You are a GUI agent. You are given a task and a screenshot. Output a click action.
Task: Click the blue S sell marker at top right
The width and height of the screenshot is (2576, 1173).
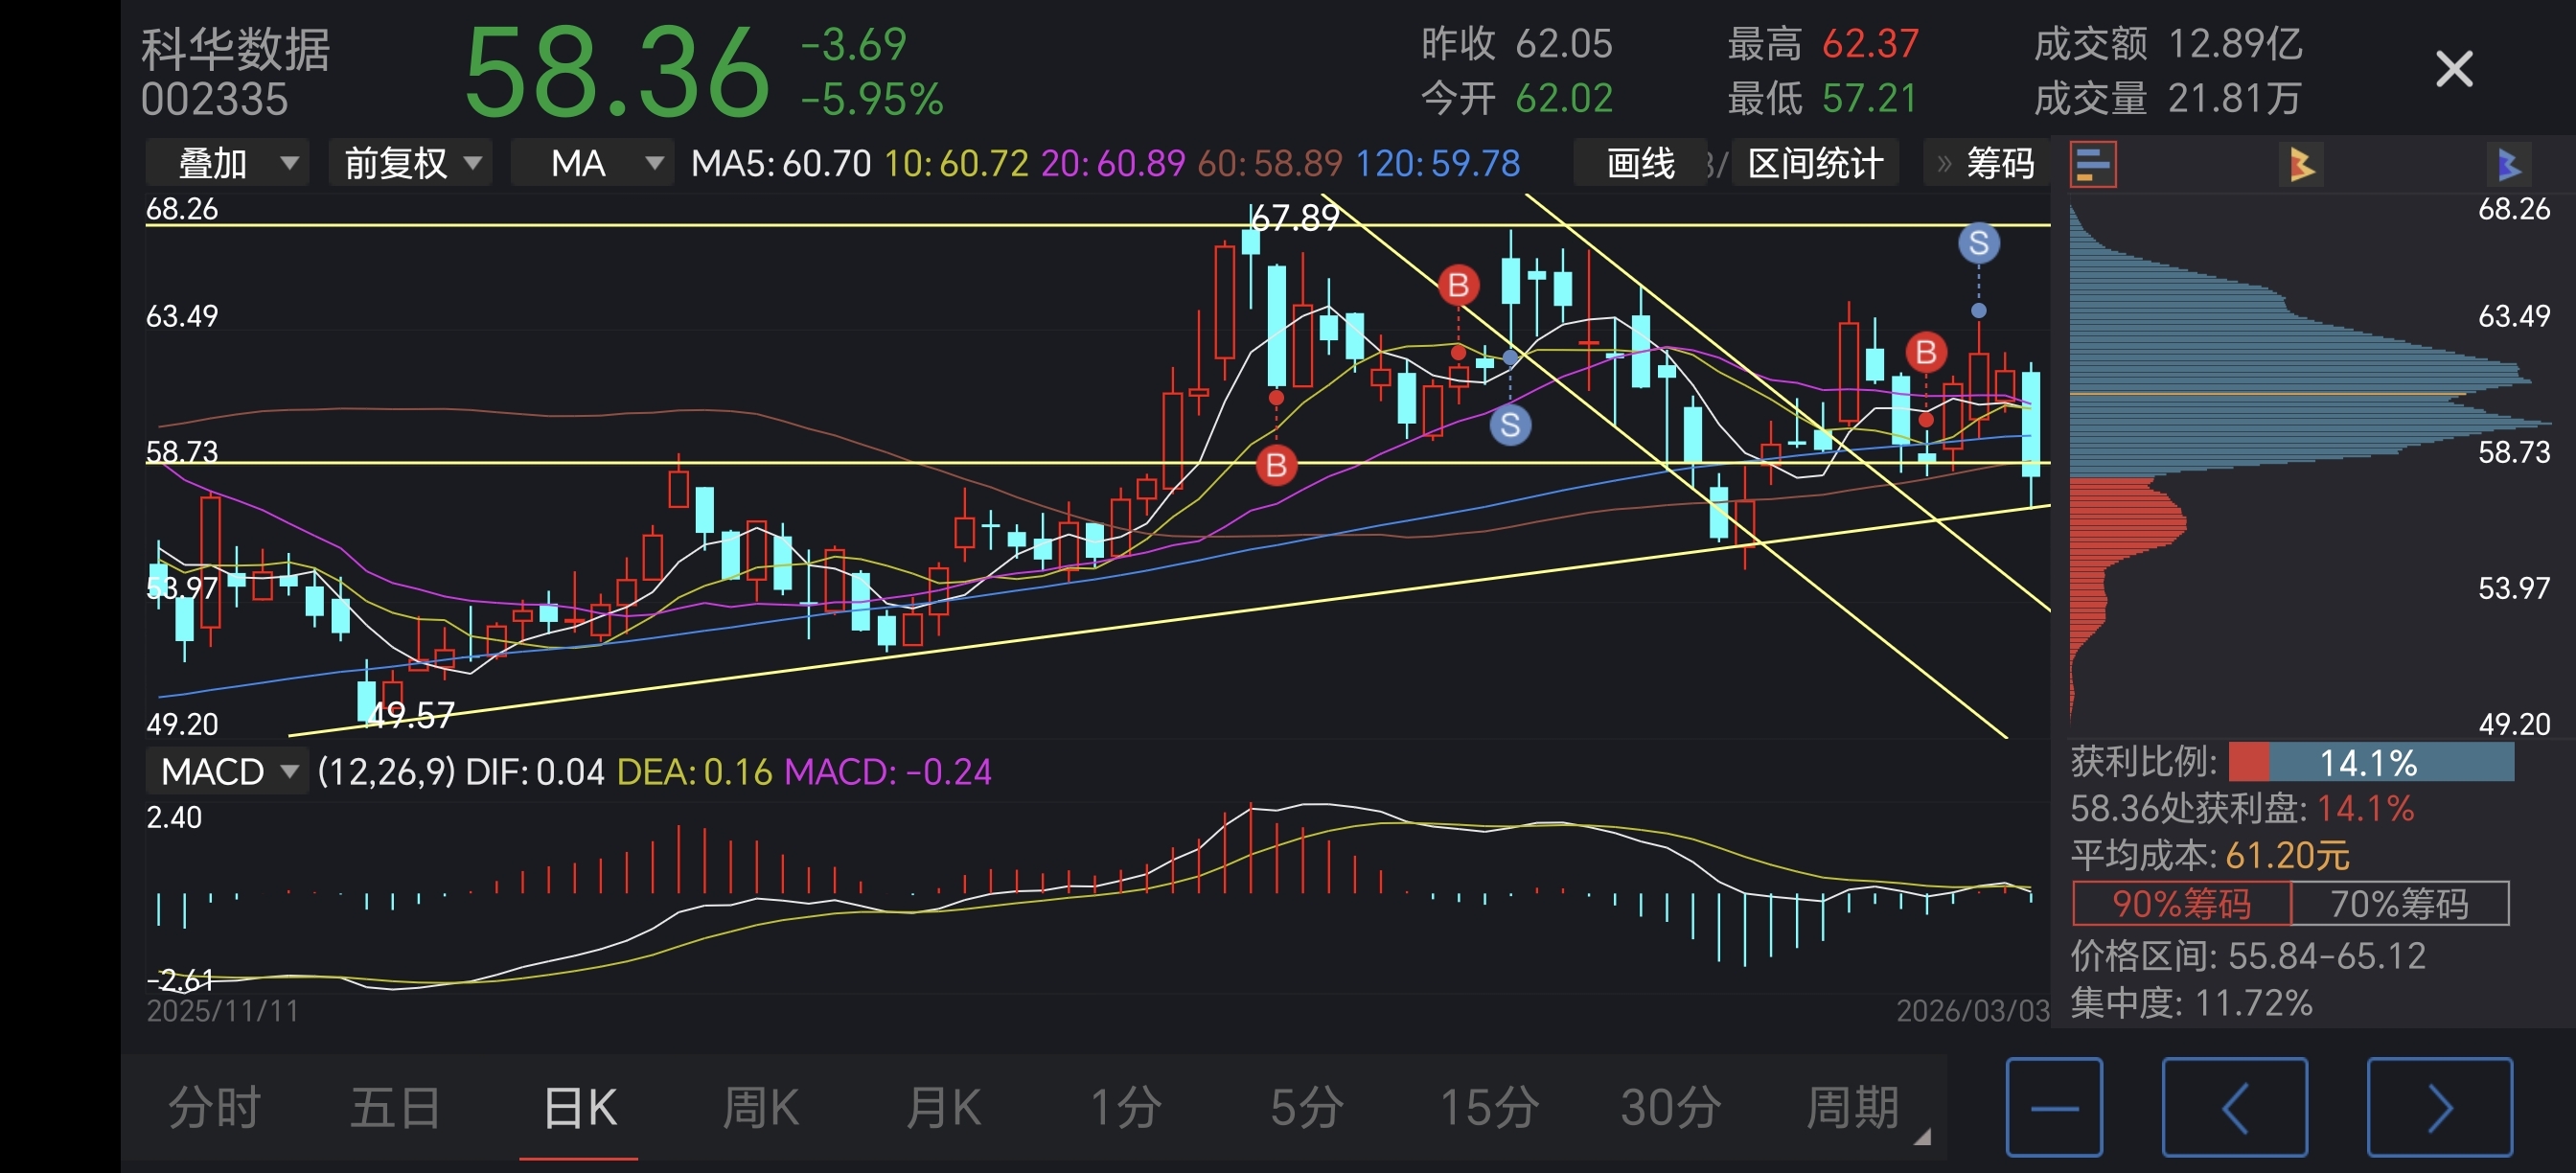pos(1978,243)
